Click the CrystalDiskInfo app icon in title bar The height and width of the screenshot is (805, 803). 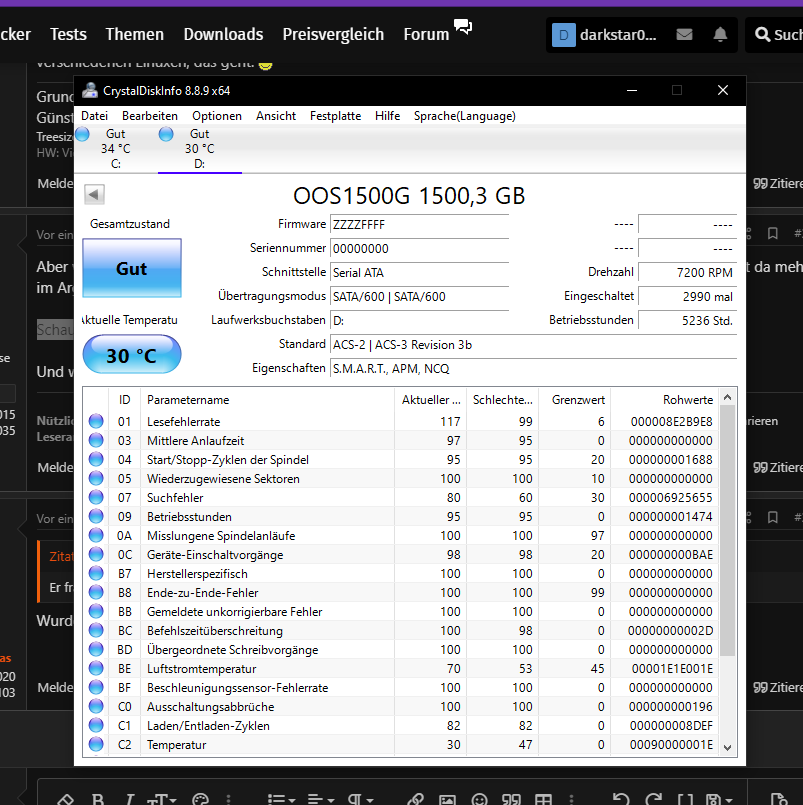coord(90,90)
